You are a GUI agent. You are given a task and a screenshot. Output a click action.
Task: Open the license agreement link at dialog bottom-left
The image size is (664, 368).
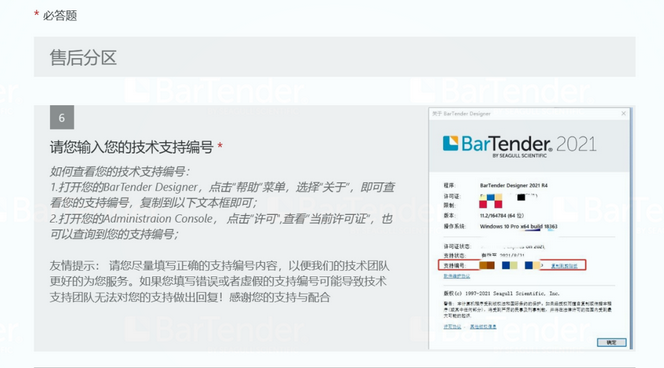click(452, 326)
